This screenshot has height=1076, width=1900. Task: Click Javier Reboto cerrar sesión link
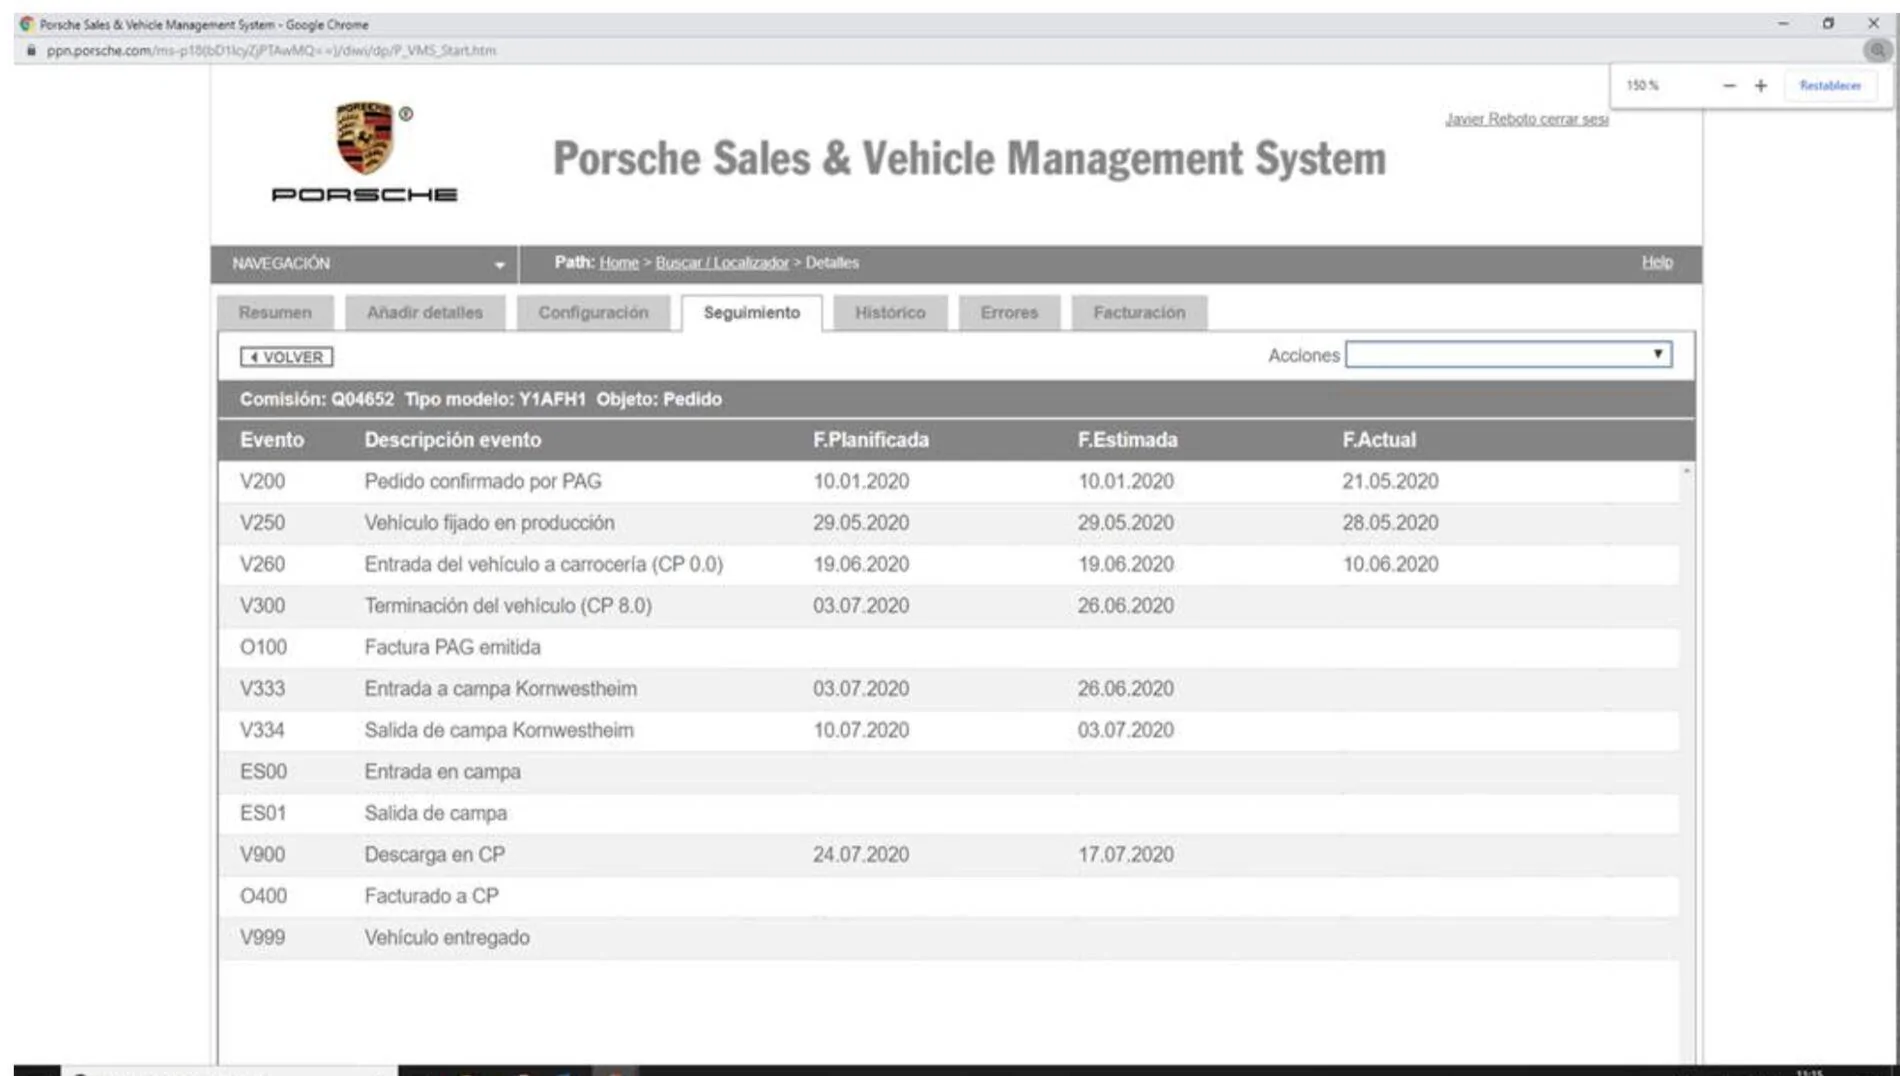tap(1527, 119)
